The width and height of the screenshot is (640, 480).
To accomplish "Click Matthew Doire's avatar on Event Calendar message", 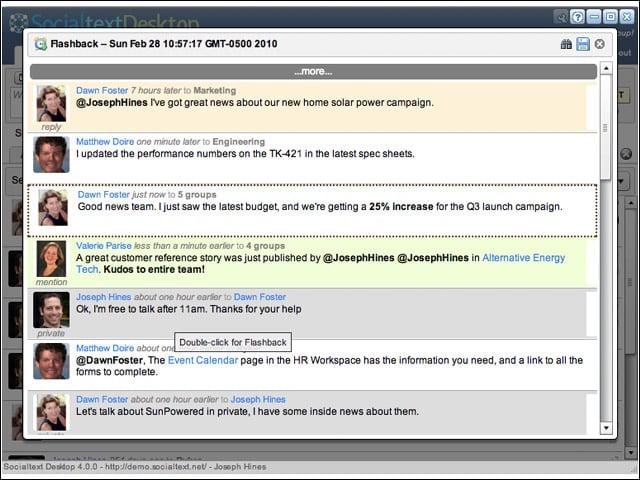I will 51,361.
